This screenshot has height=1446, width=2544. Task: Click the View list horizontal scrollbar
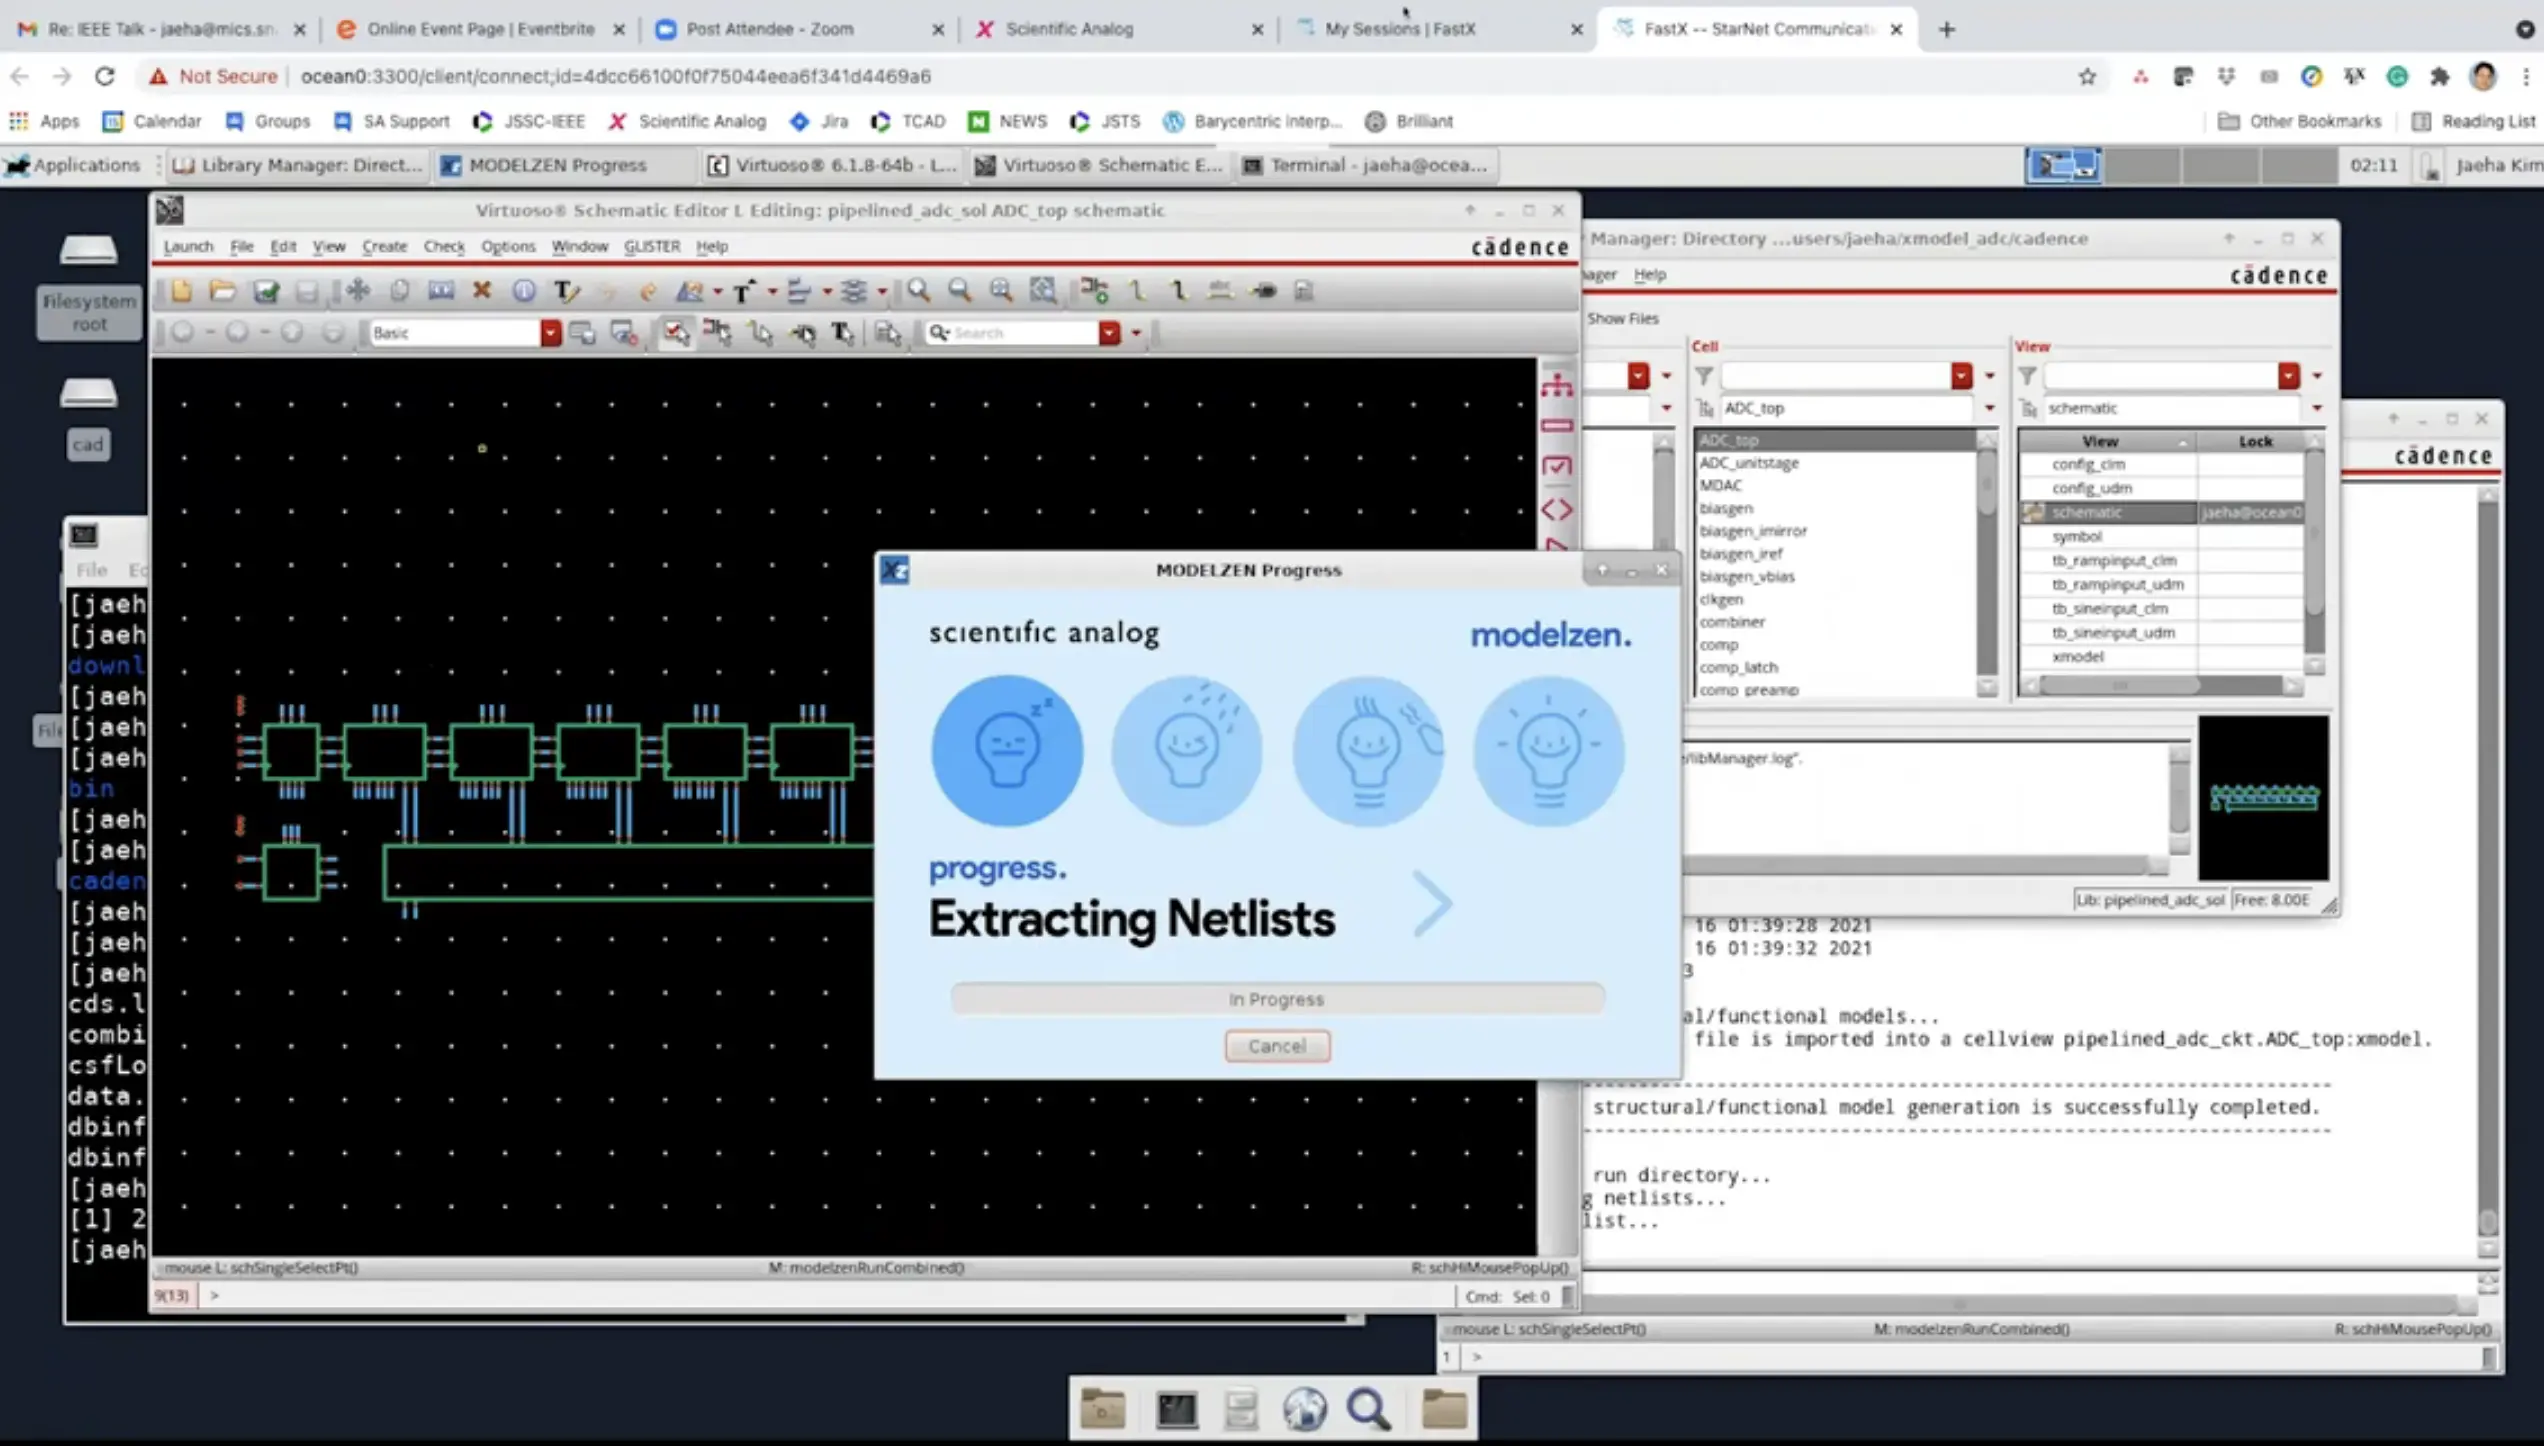coord(2161,685)
